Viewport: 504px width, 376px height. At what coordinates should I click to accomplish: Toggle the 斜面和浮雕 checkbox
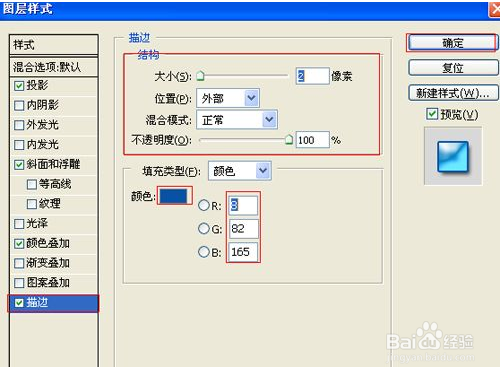(x=19, y=164)
